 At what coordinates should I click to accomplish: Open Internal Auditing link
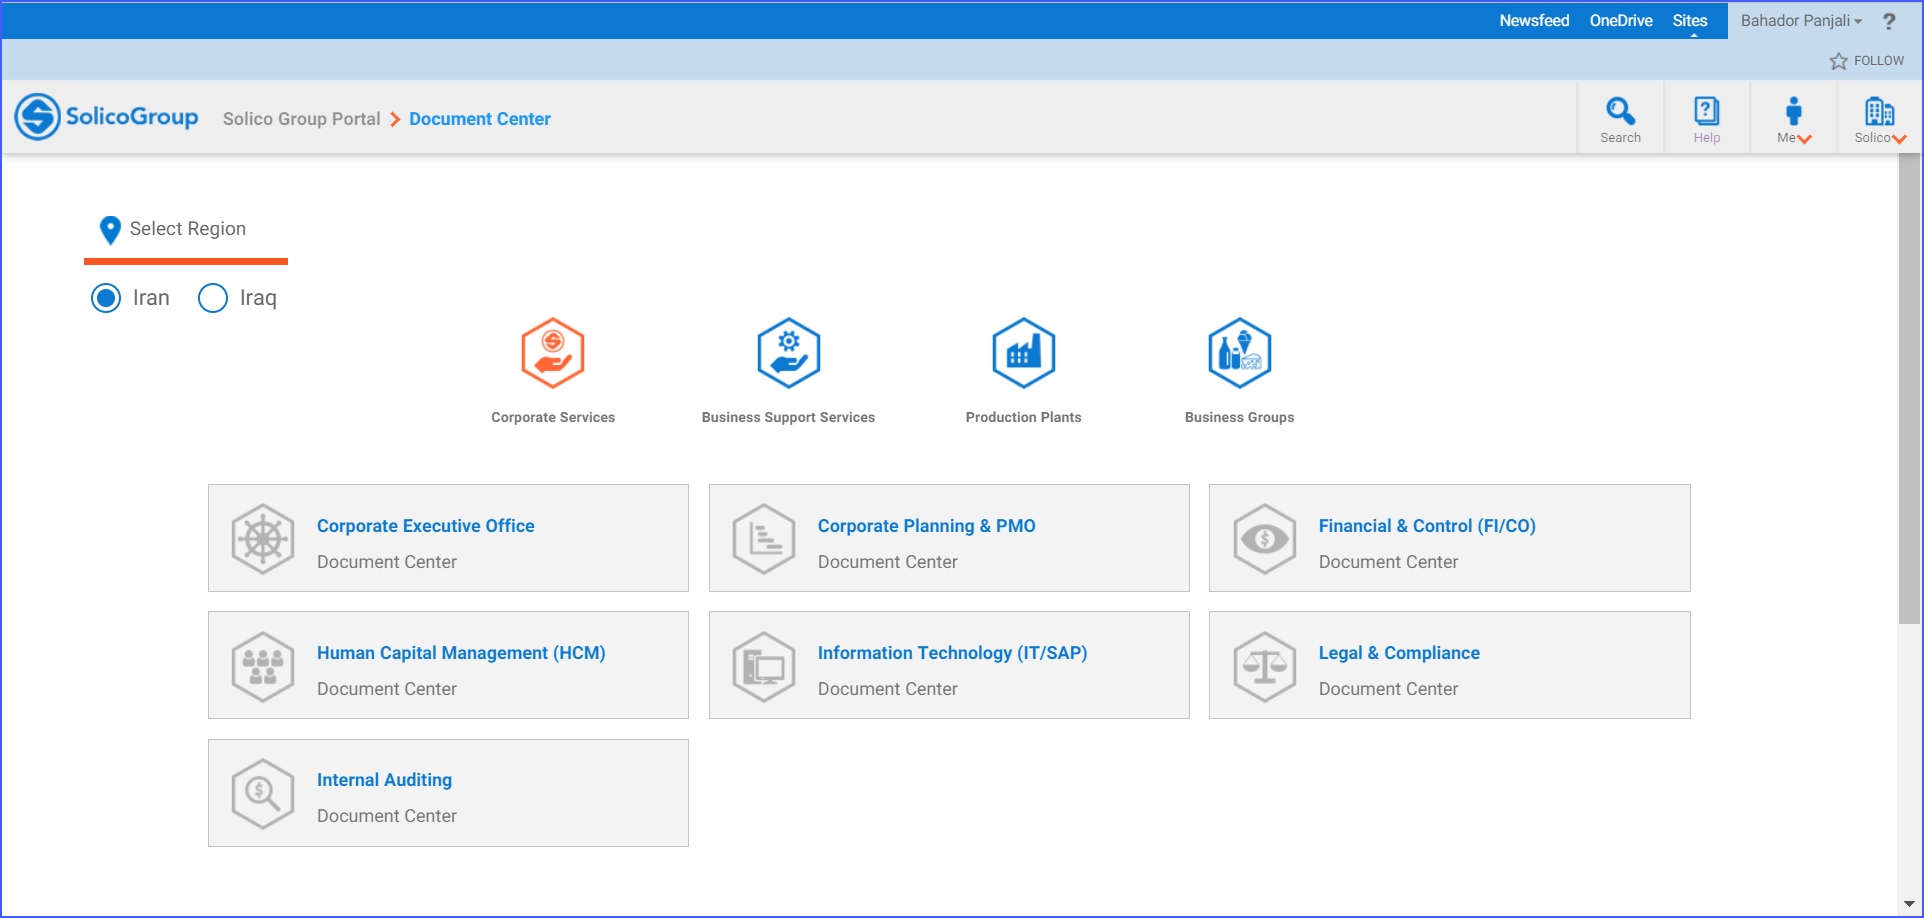click(x=385, y=780)
